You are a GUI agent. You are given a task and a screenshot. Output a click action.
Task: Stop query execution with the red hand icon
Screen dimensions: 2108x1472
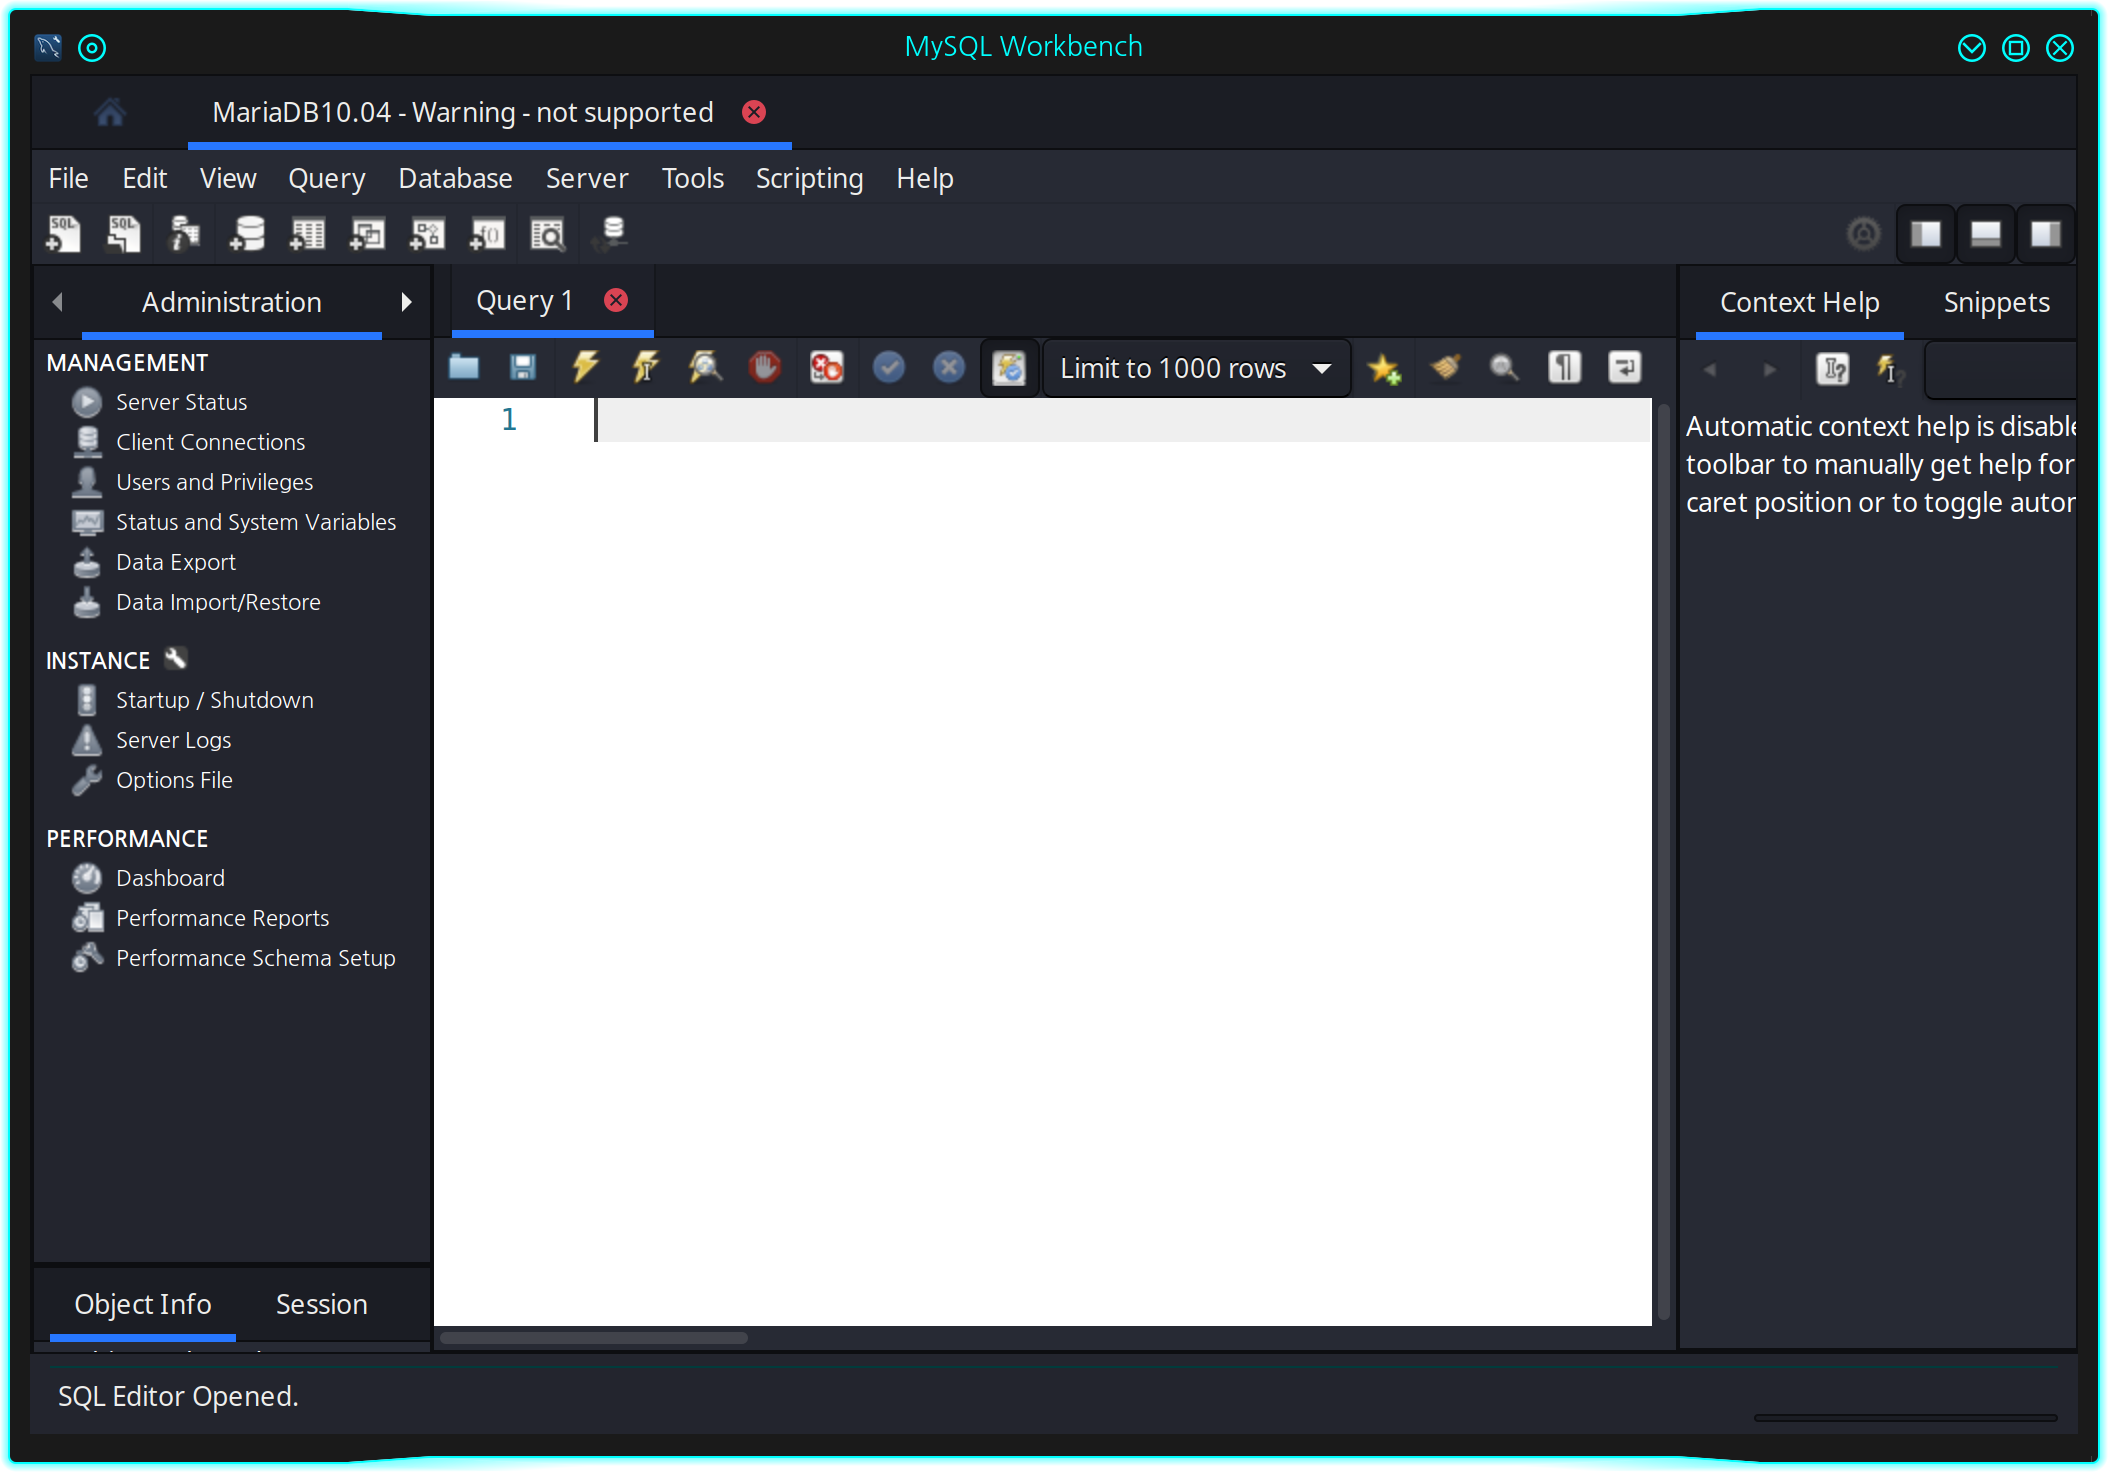(x=765, y=368)
